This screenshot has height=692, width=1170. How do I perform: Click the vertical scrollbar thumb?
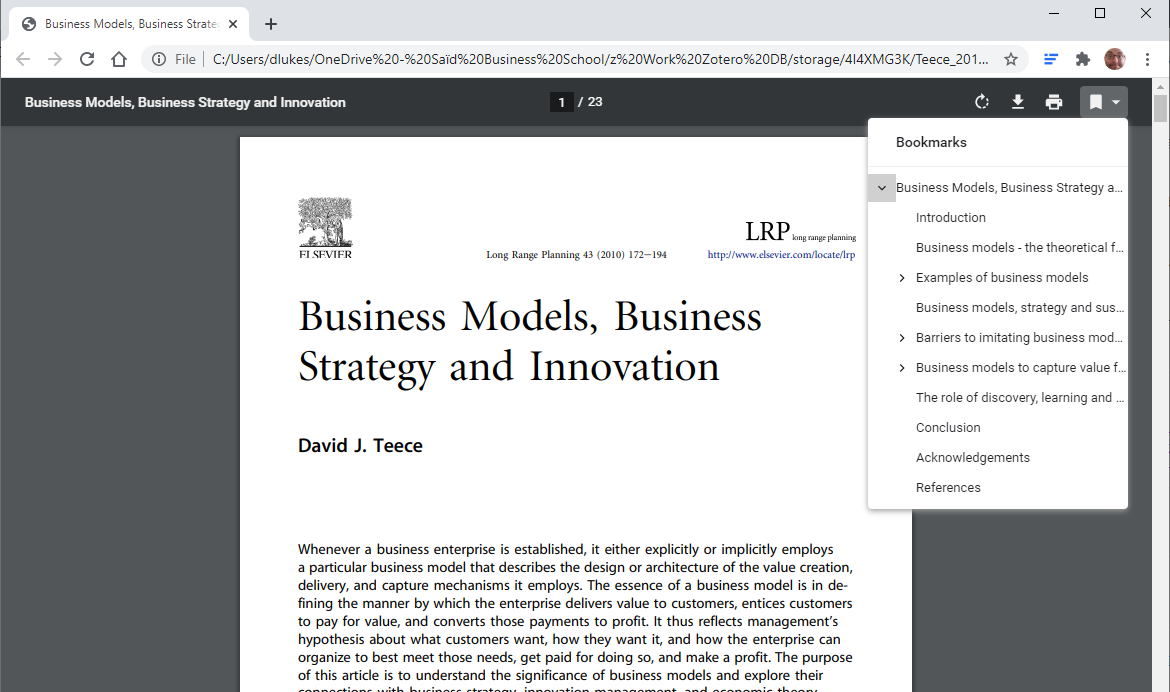[1160, 108]
